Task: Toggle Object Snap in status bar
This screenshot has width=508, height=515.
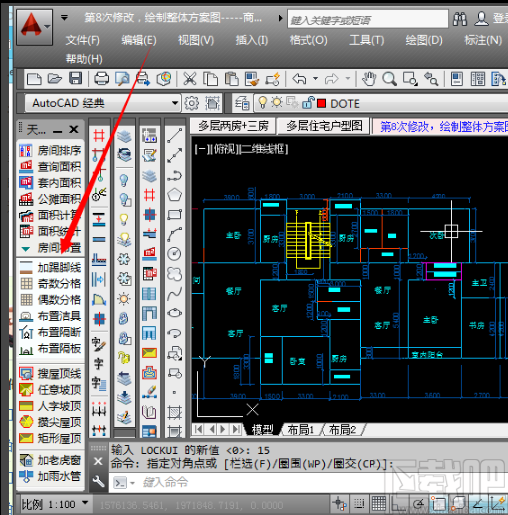Action: pyautogui.click(x=439, y=503)
